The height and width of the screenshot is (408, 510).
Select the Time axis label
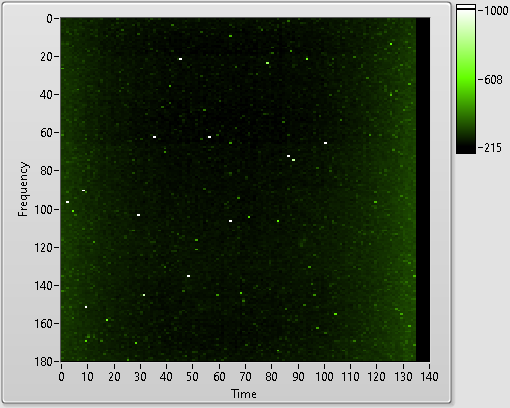(244, 394)
